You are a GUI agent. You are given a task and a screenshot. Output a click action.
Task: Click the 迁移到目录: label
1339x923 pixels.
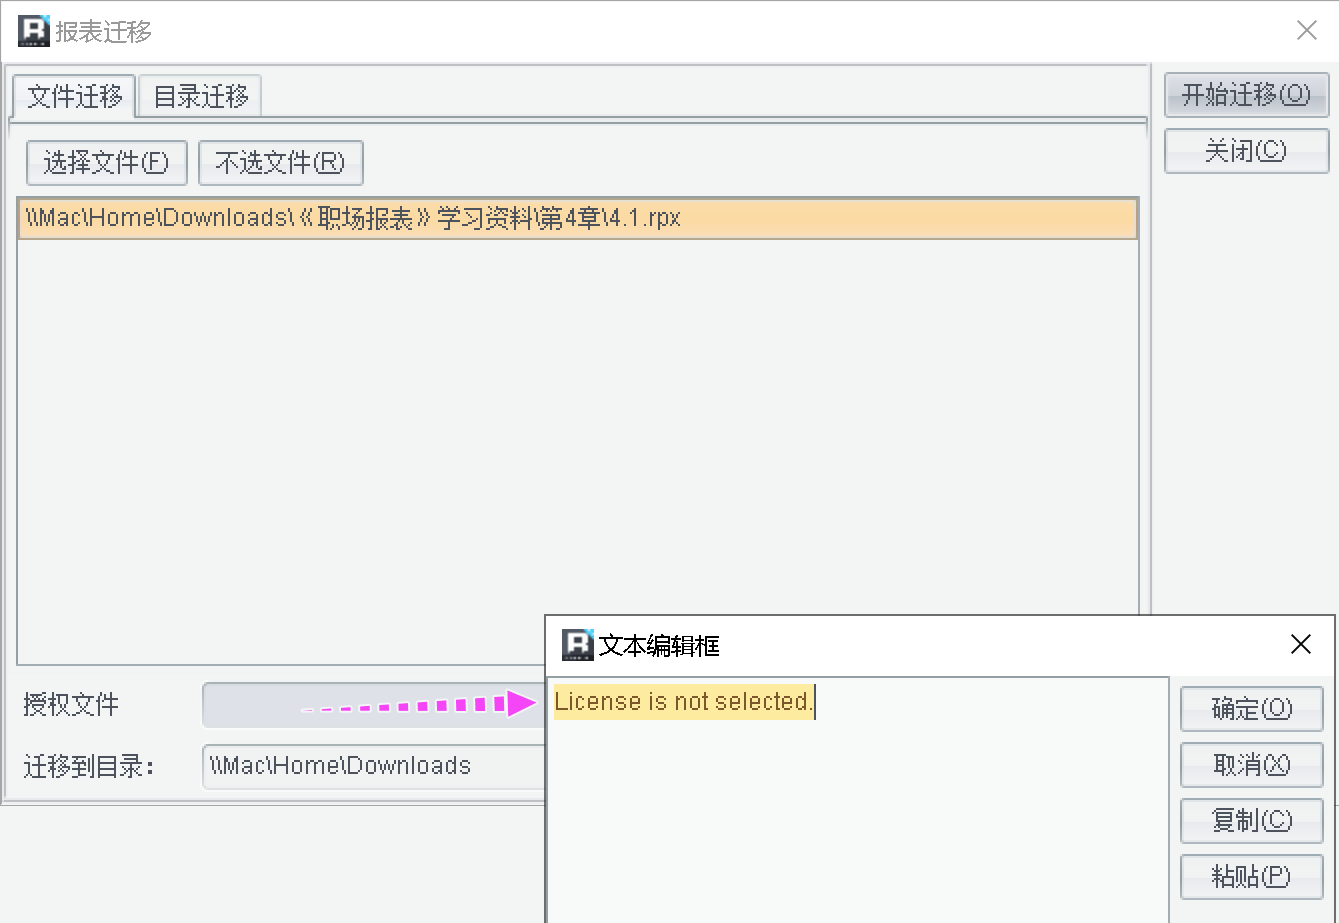click(90, 766)
